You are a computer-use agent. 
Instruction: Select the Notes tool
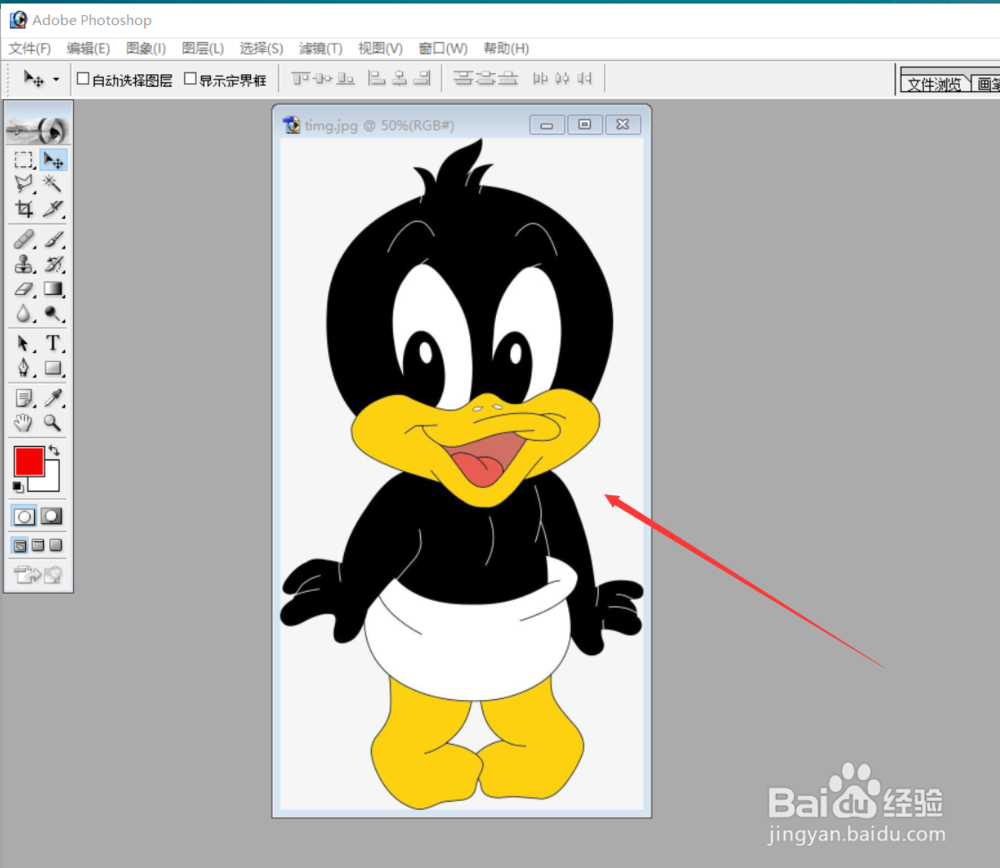point(24,398)
